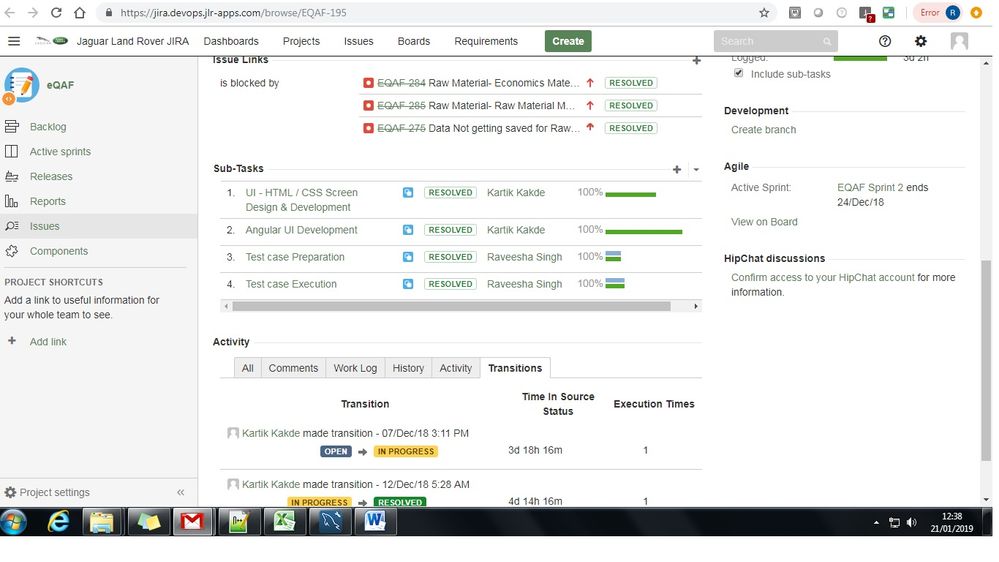The image size is (999, 562).
Task: Select the Transitions tab
Action: 515,368
